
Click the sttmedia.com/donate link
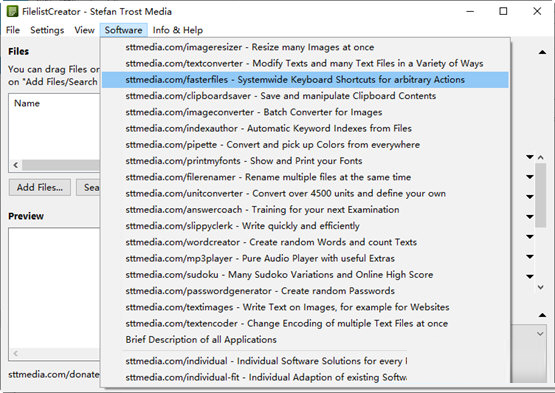point(54,375)
